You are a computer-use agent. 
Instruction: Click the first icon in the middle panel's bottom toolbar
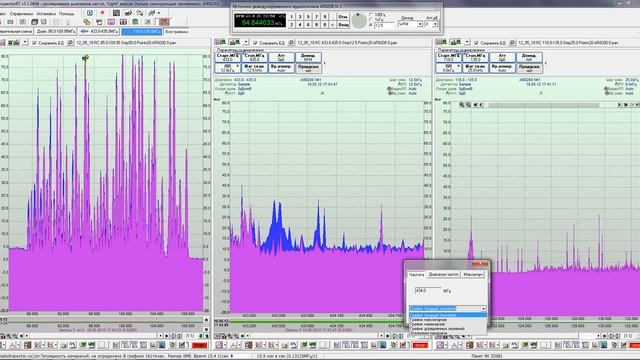pyautogui.click(x=219, y=345)
